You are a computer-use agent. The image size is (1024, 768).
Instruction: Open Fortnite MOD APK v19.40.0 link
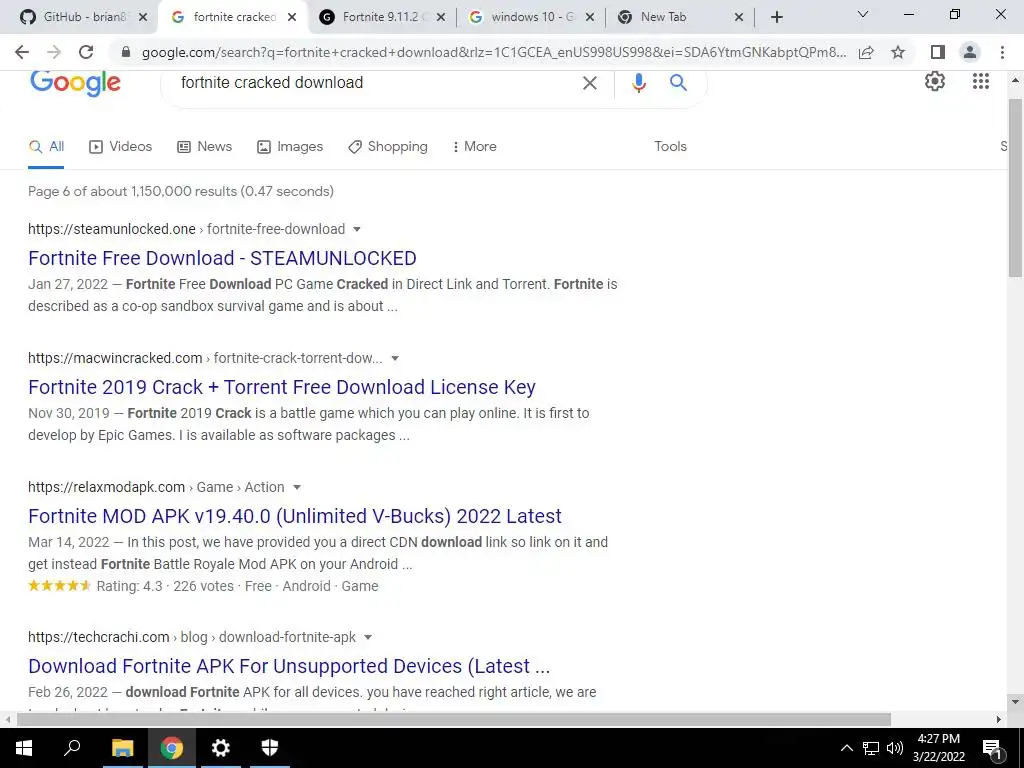point(295,517)
